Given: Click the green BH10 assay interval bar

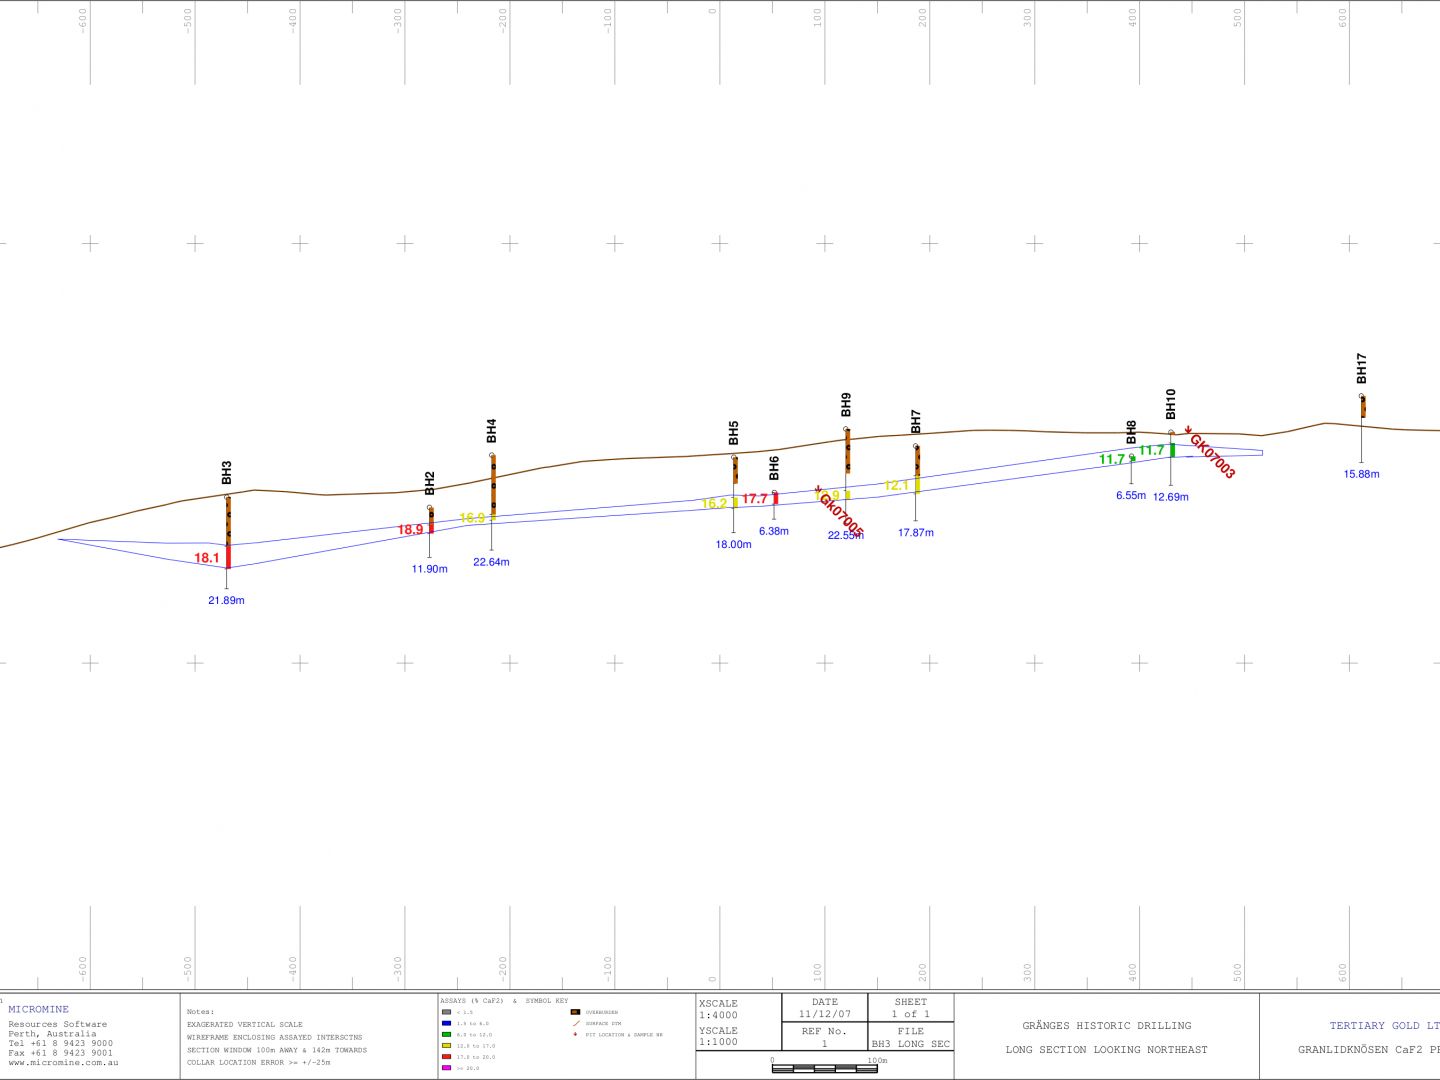Looking at the screenshot, I should pos(1172,450).
